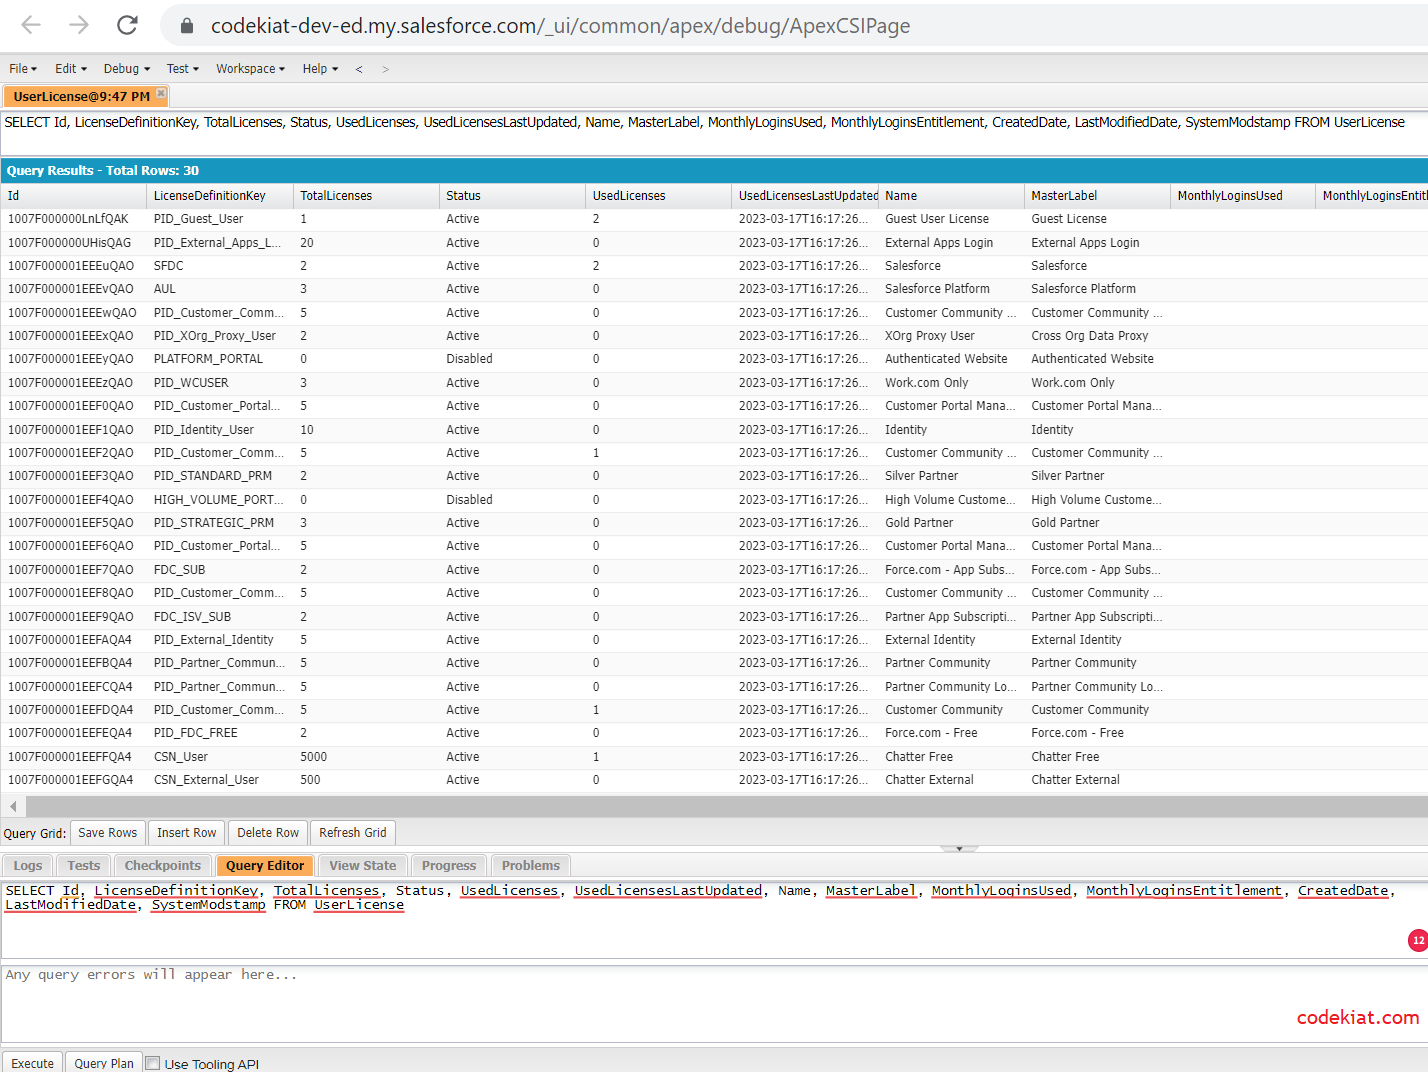Click the browser address bar URL
This screenshot has height=1072, width=1428.
(560, 26)
